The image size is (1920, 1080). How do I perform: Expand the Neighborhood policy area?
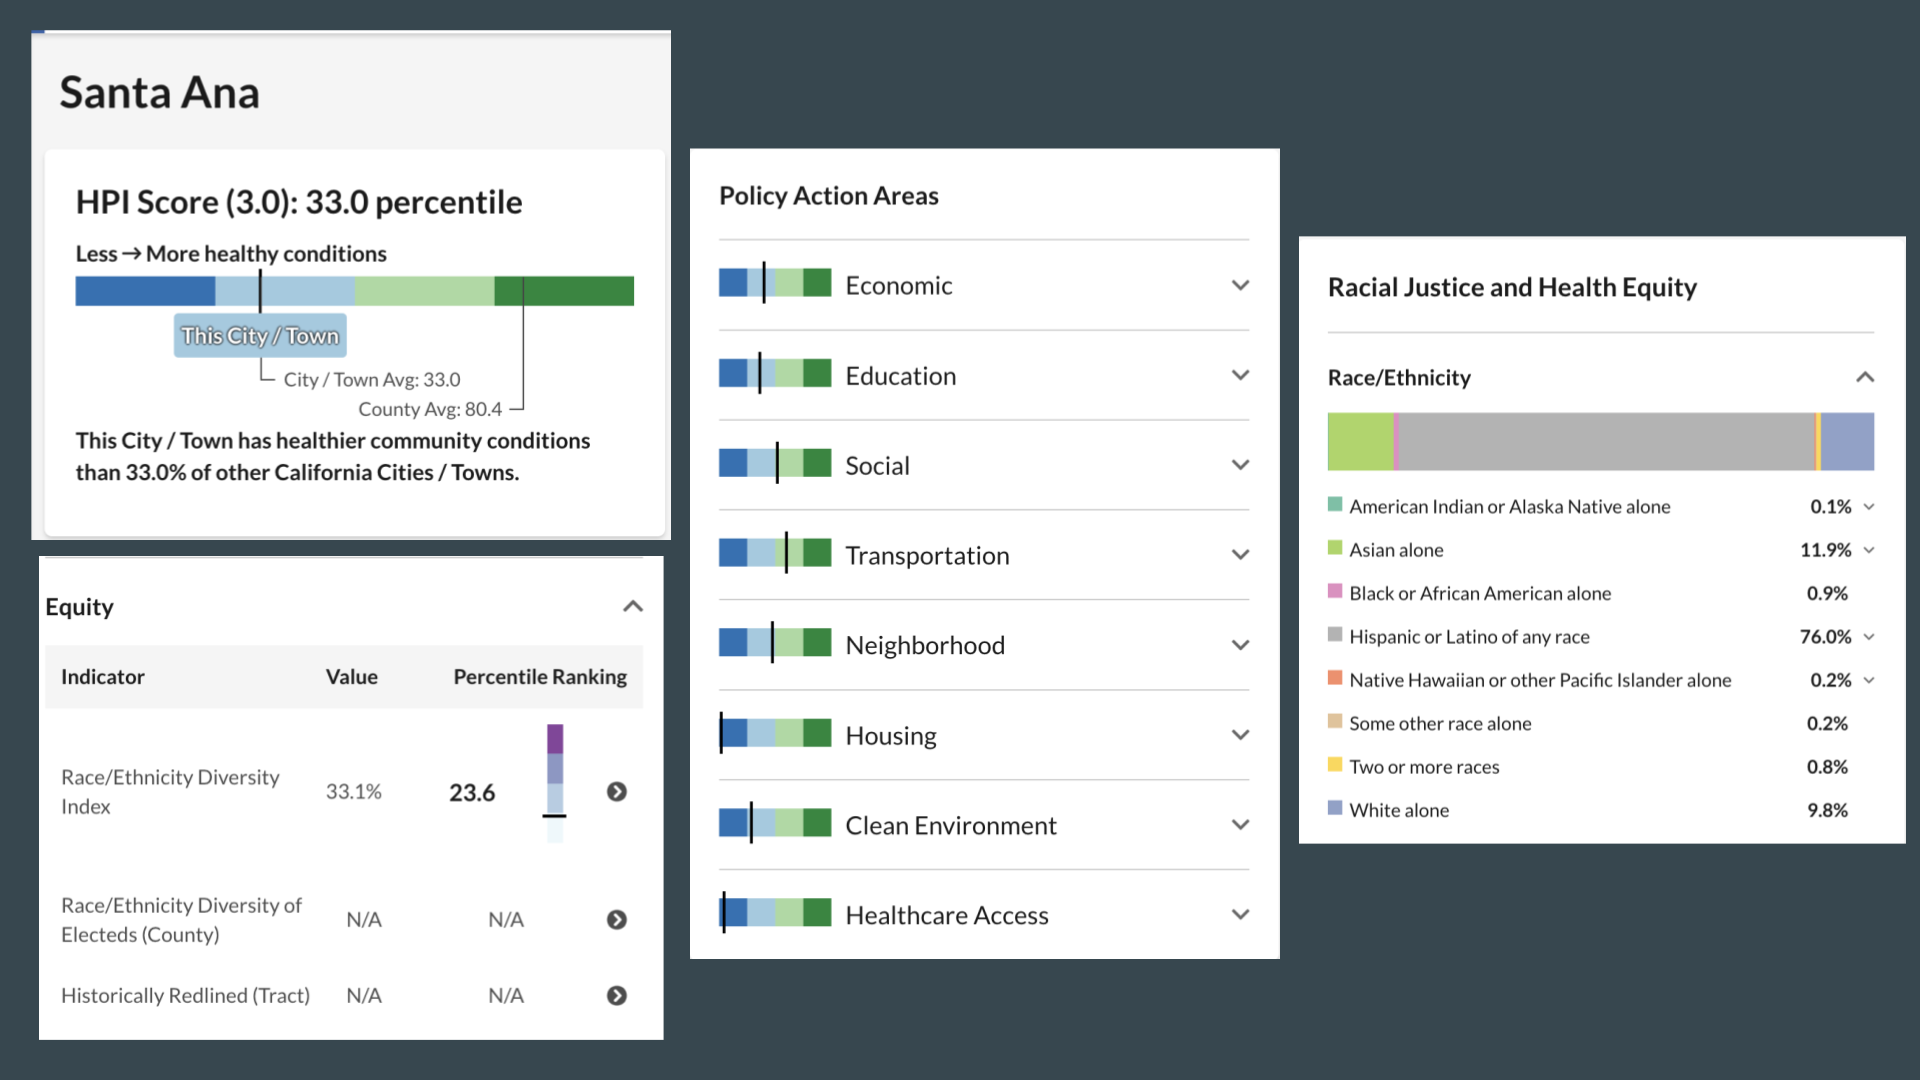pyautogui.click(x=1240, y=646)
